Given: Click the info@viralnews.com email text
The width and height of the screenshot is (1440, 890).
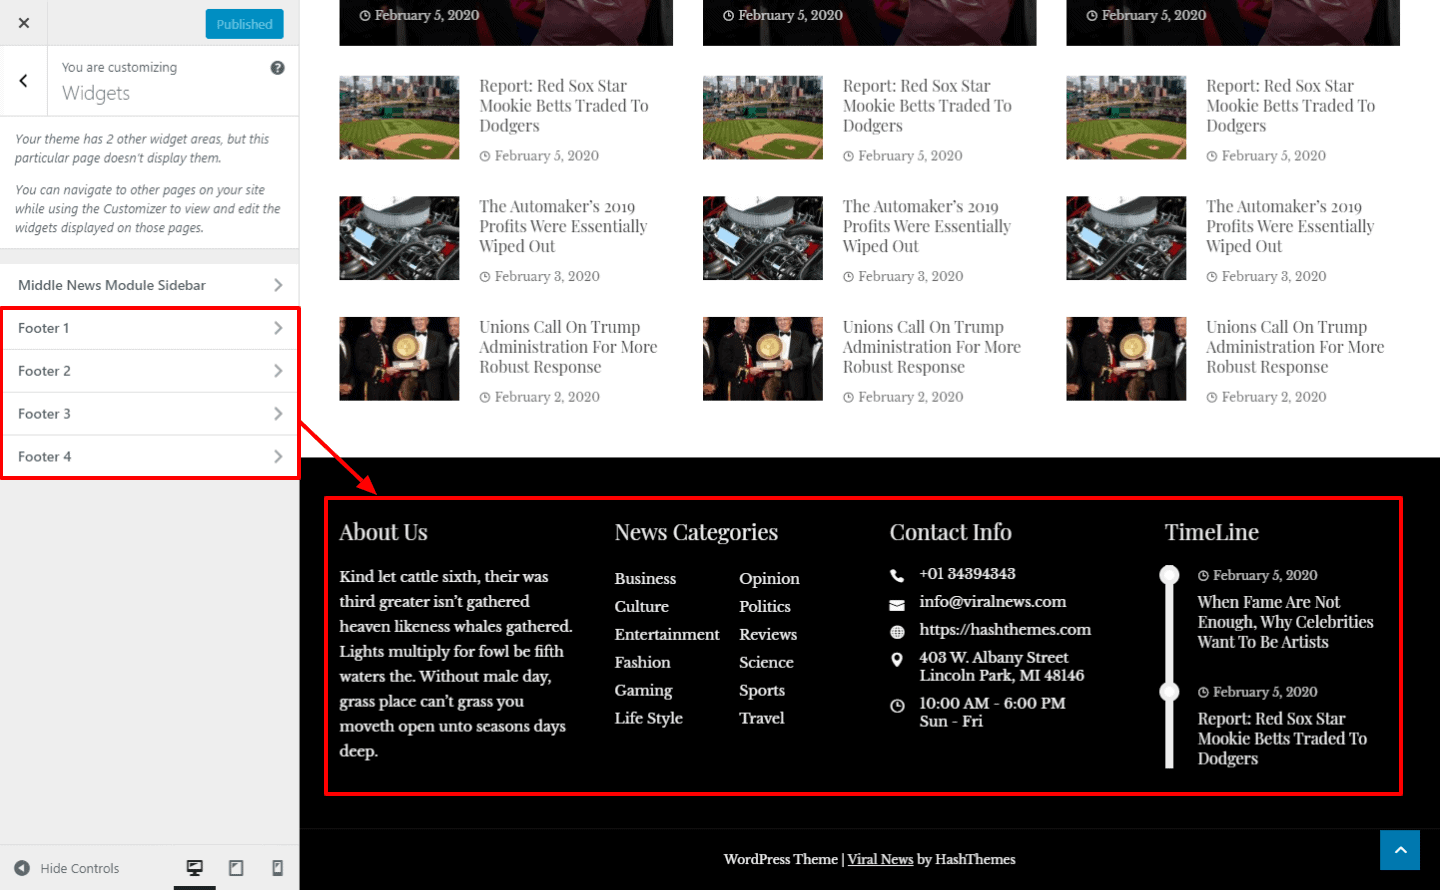Looking at the screenshot, I should [993, 602].
